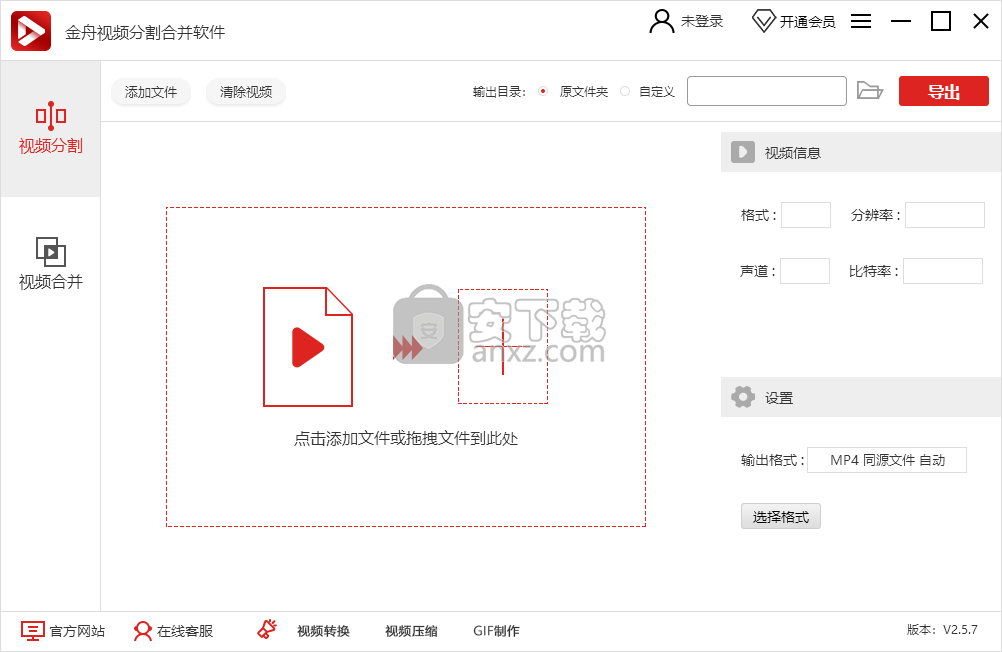The width and height of the screenshot is (1002, 652).
Task: Click 点击添加文件或拖拽文件到此处 drop area text
Action: click(x=406, y=439)
